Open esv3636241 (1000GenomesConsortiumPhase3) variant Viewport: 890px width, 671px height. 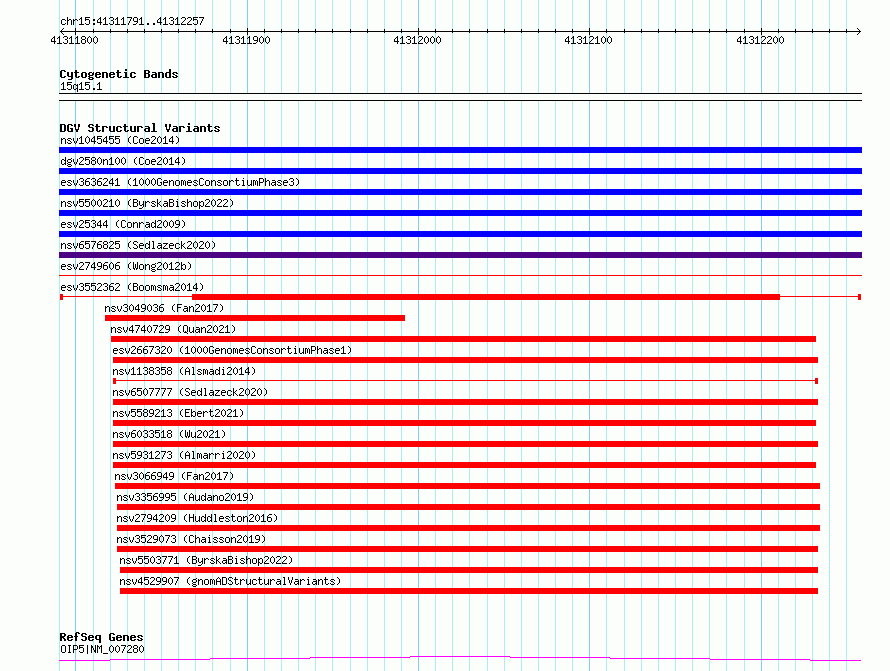click(180, 182)
